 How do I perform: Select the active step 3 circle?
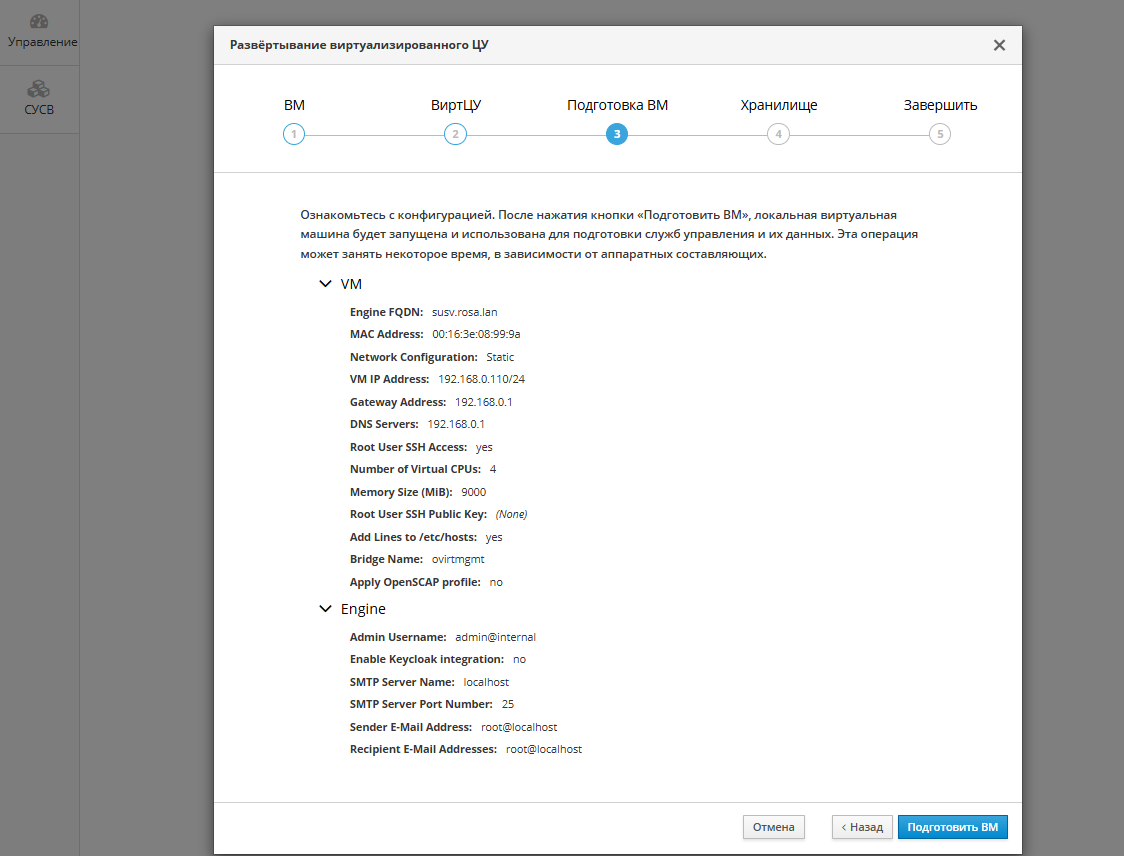point(617,135)
